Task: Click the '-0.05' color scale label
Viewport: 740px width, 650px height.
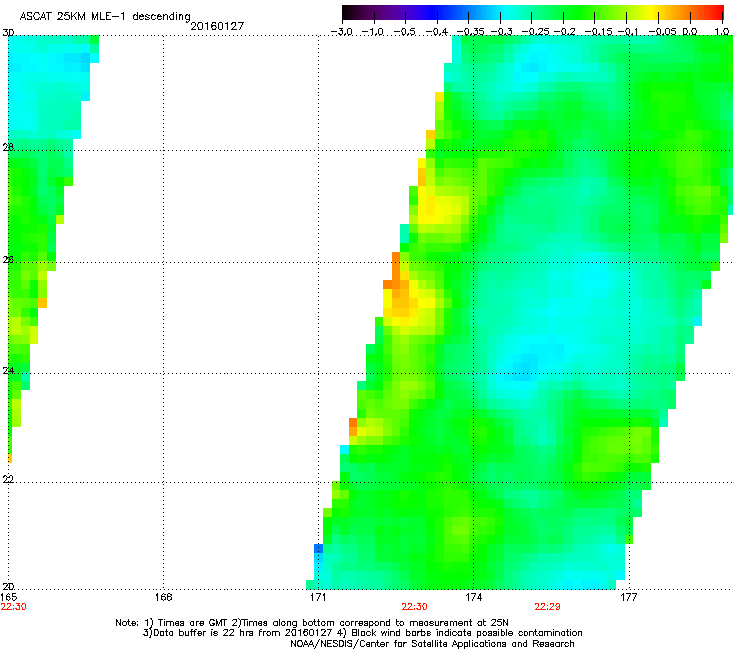Action: pos(661,32)
